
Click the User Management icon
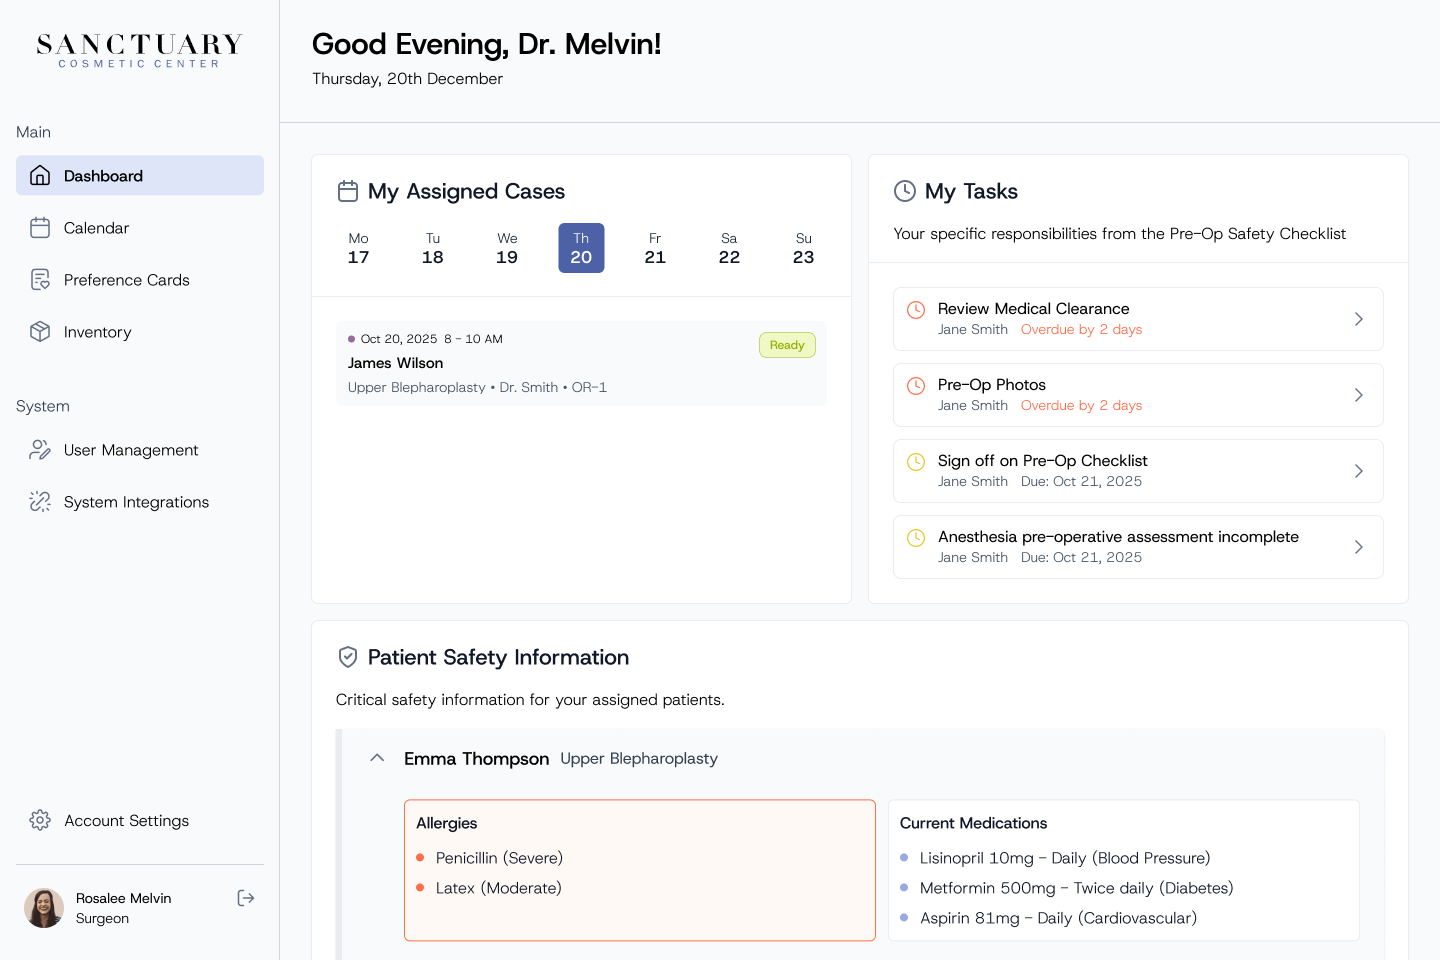(x=40, y=450)
